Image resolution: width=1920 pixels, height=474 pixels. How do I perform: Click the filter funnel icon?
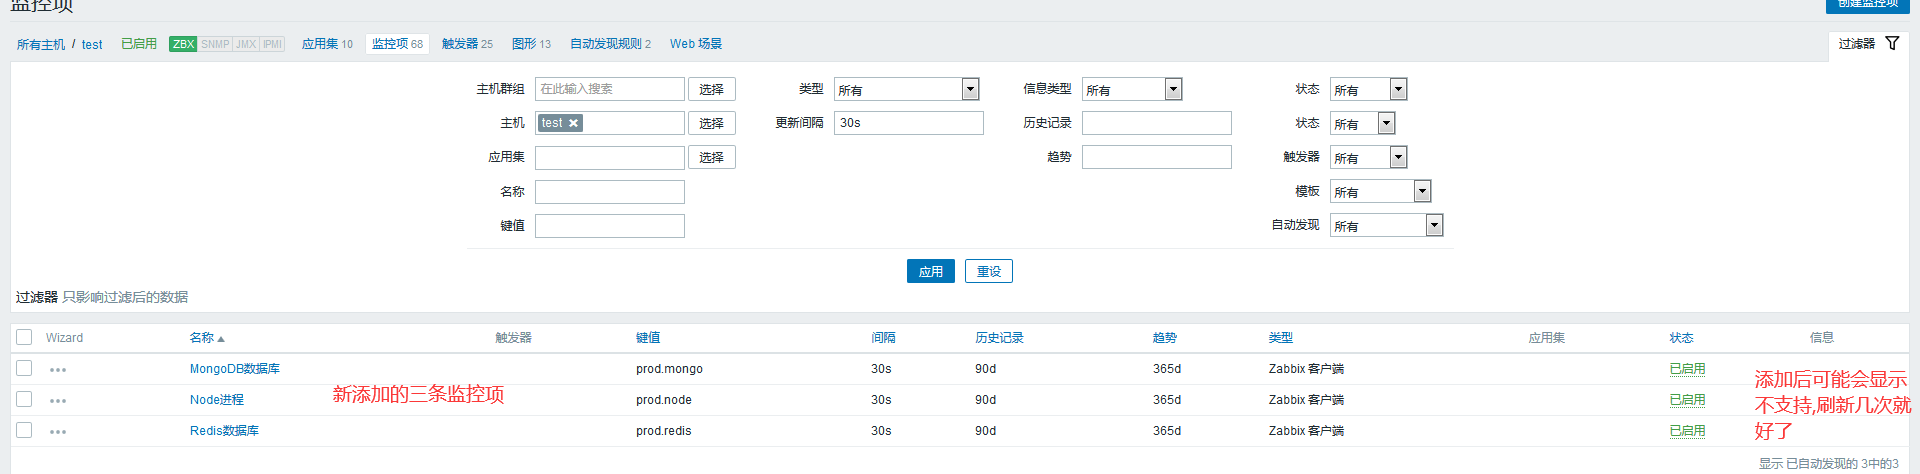pos(1891,43)
